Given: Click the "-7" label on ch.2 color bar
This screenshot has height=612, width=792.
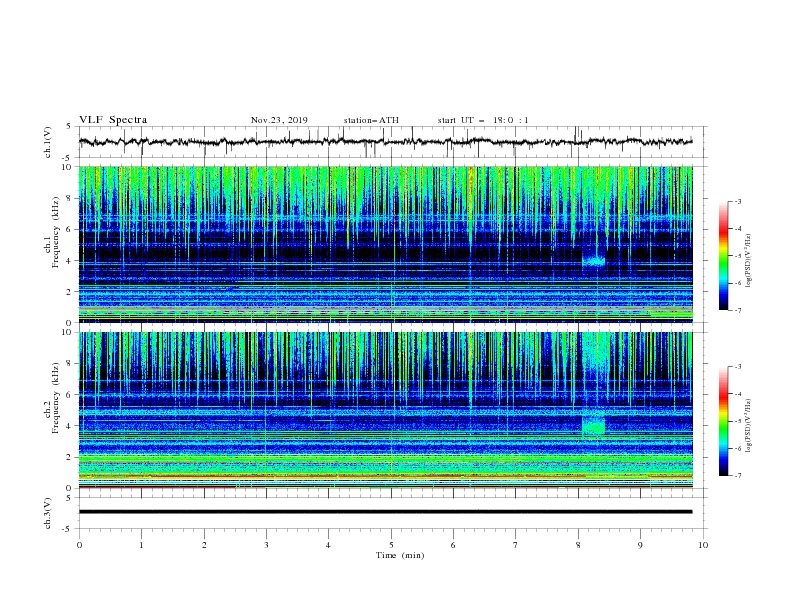Looking at the screenshot, I should (737, 476).
